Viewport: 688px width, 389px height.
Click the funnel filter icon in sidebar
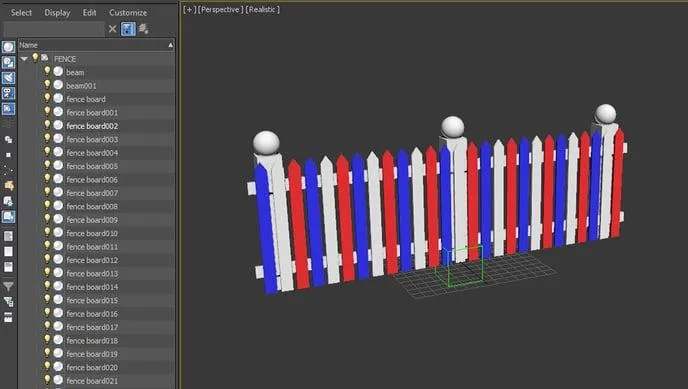click(8, 286)
